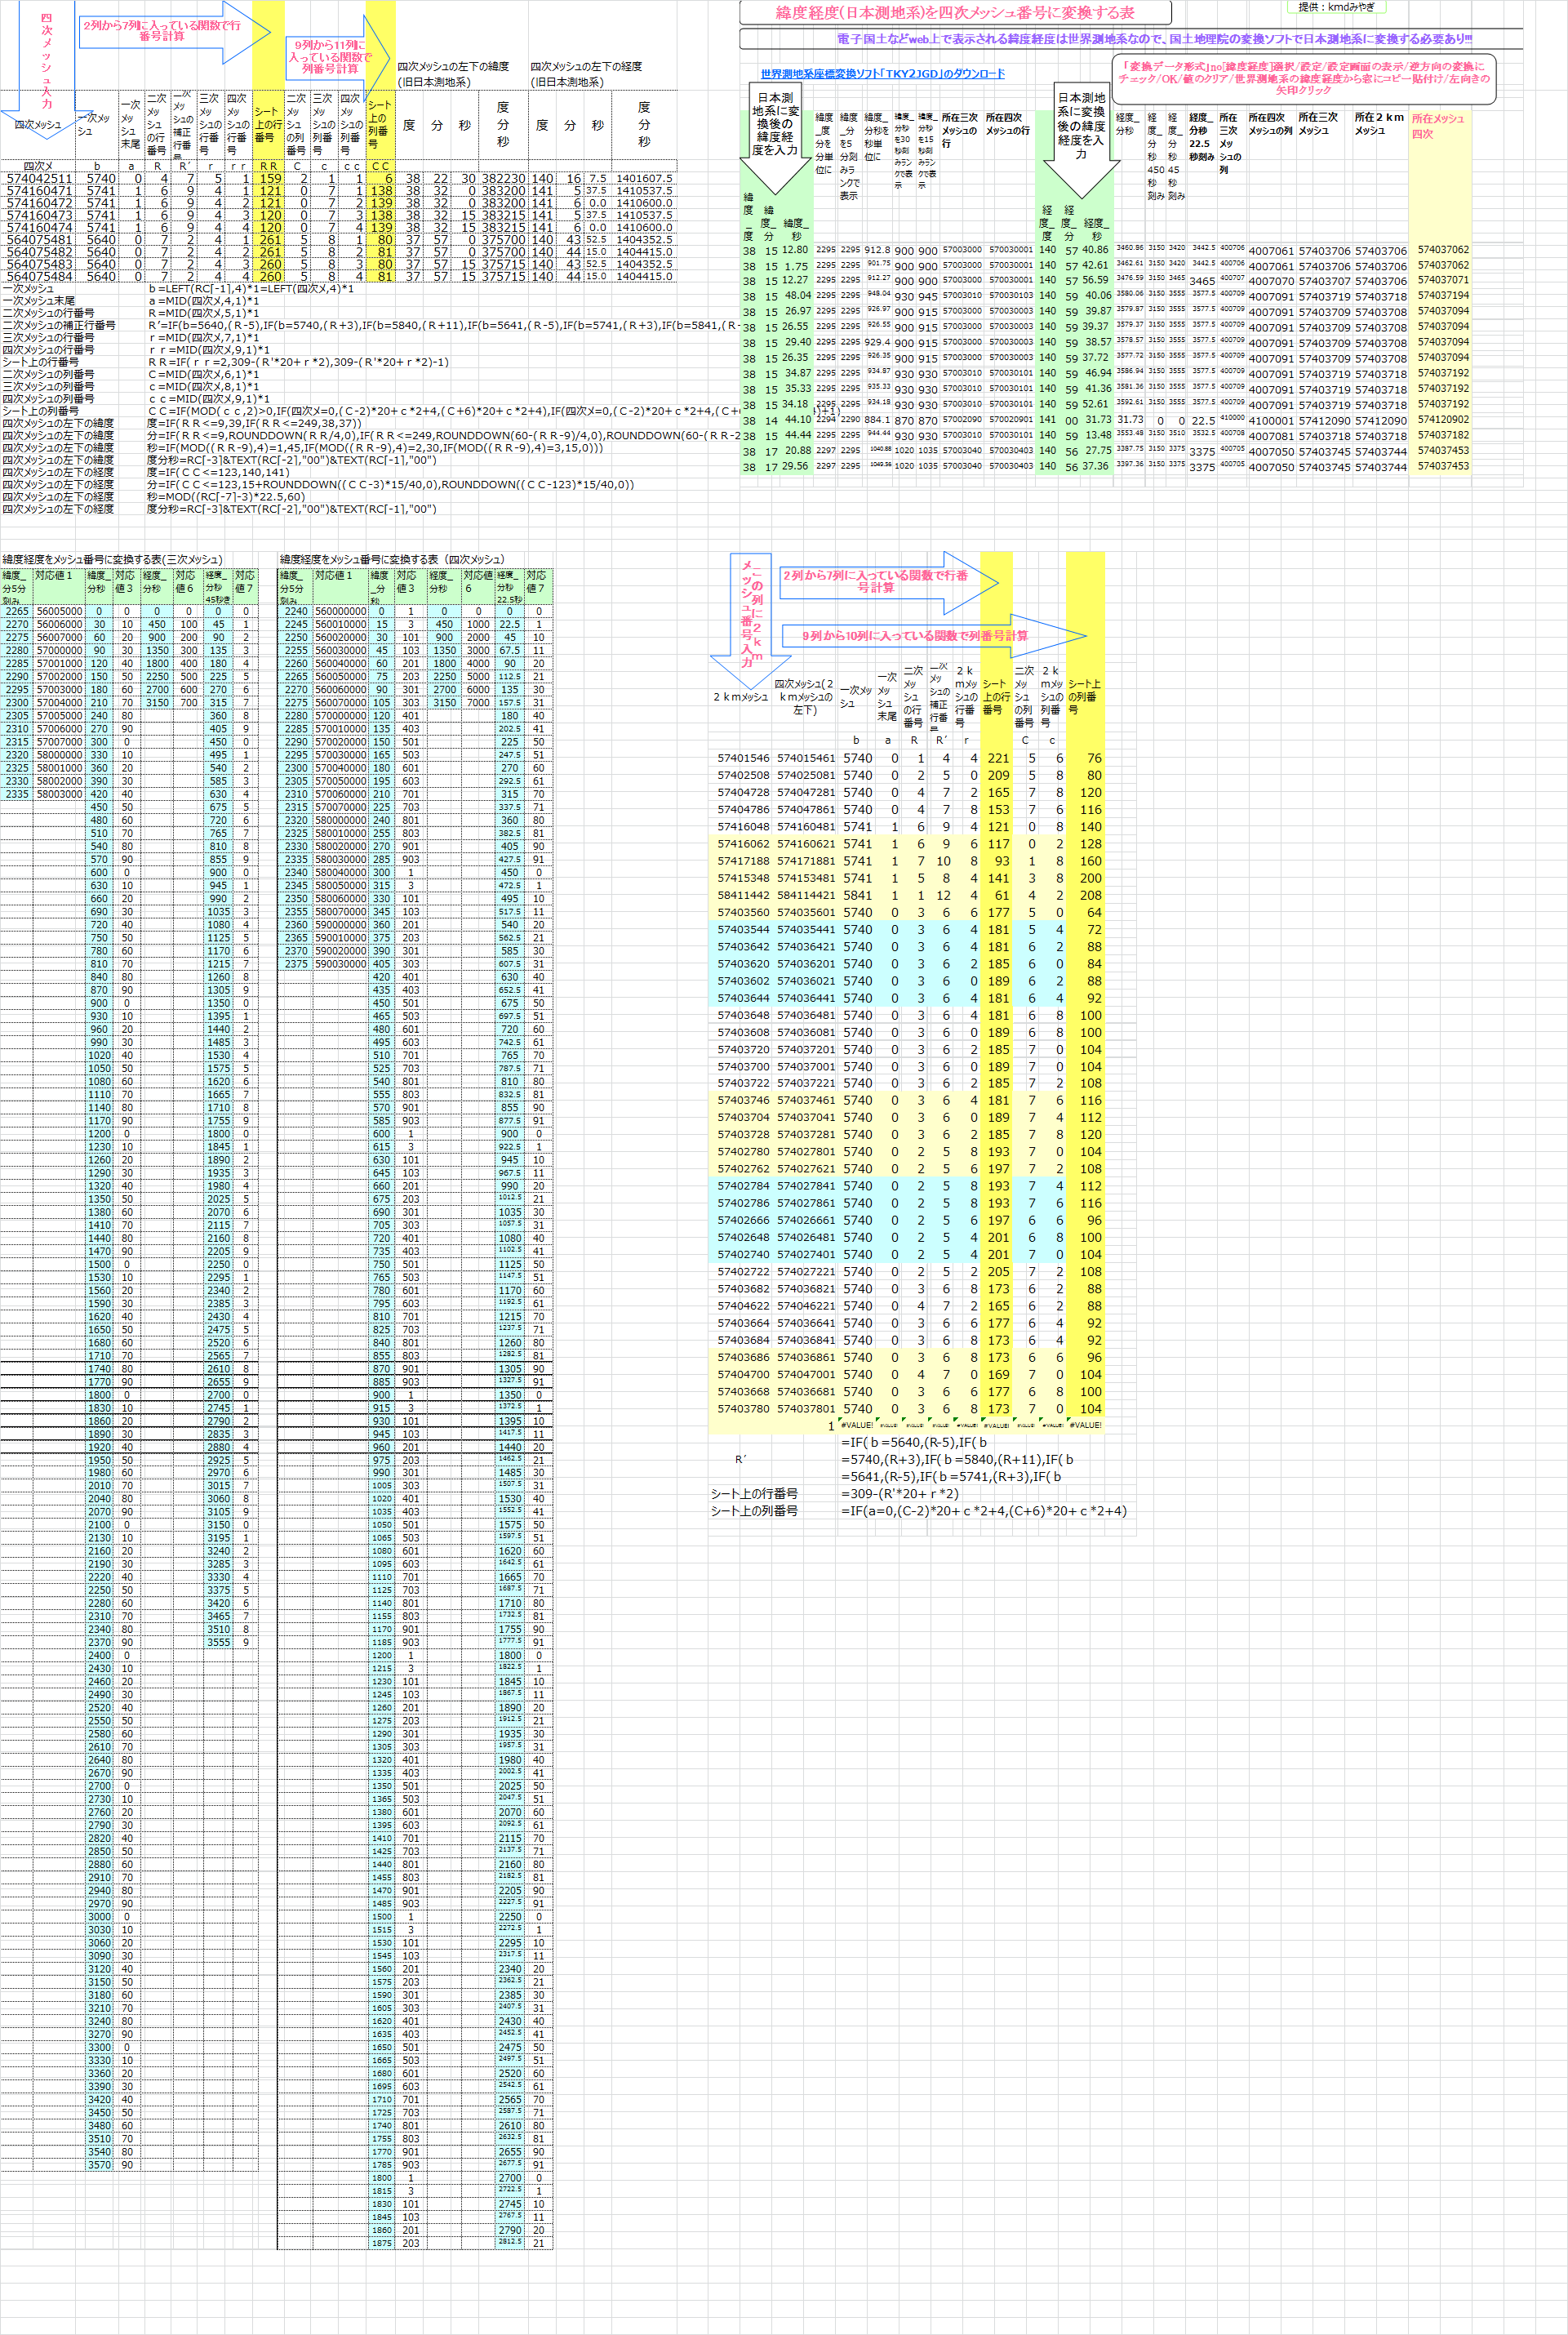
Task: Click the 'R R' column label cell
Action: (268, 166)
